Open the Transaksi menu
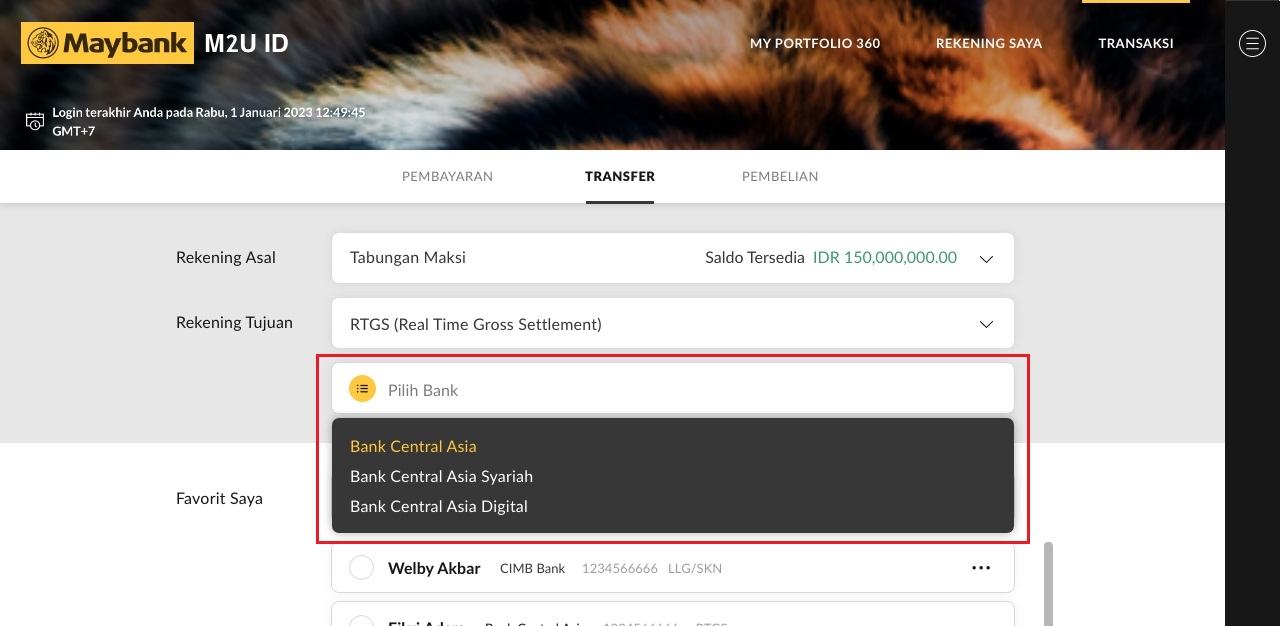Viewport: 1280px width, 626px height. tap(1136, 43)
